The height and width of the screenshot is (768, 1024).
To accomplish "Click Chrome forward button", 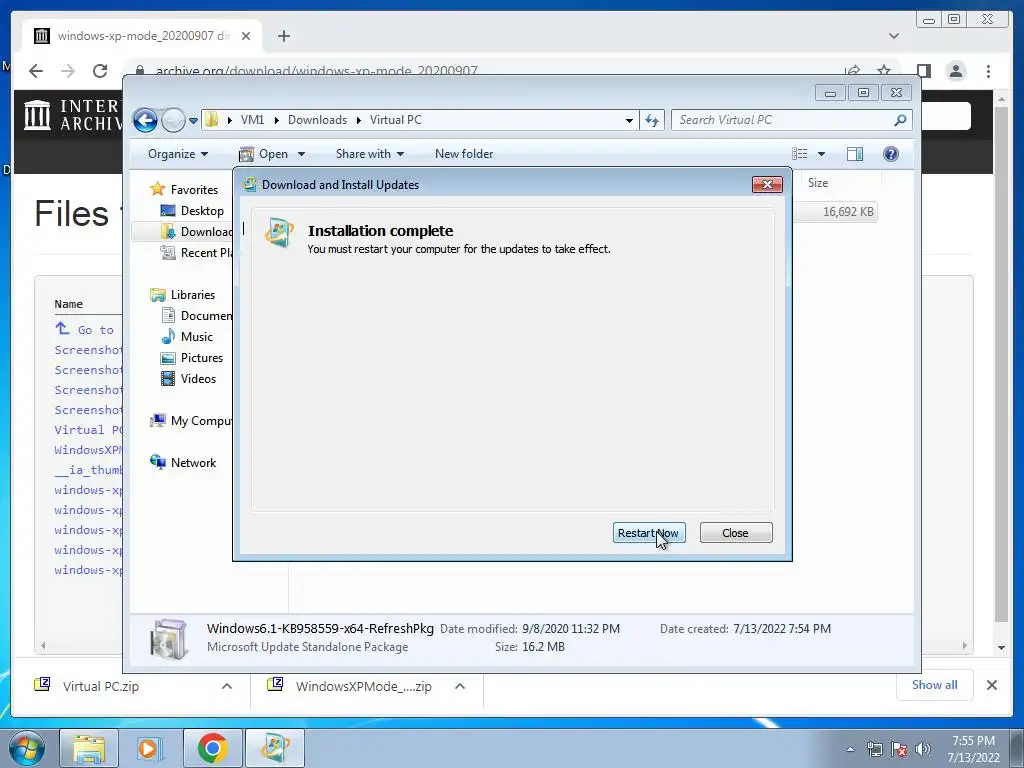I will tap(67, 71).
